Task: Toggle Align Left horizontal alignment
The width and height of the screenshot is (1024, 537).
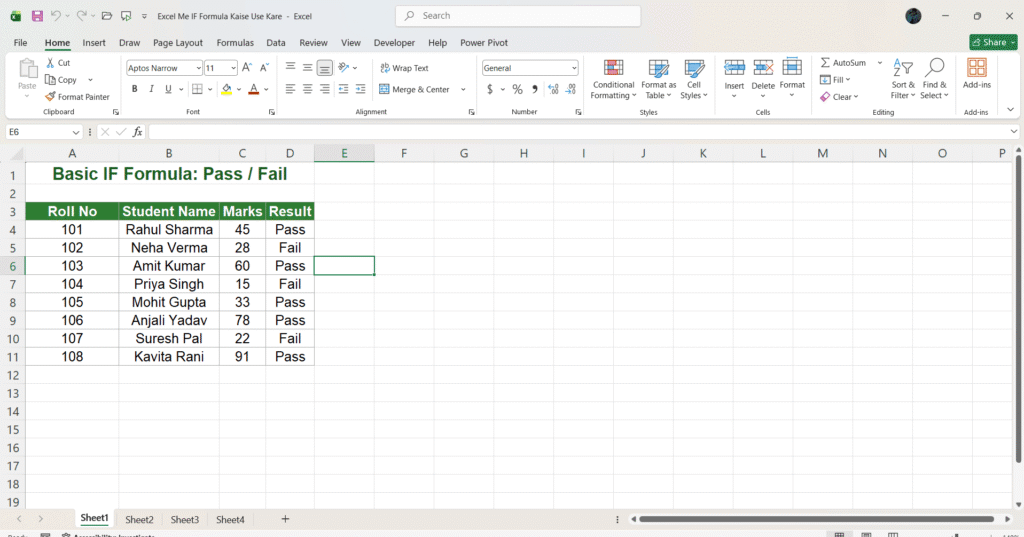Action: [291, 89]
